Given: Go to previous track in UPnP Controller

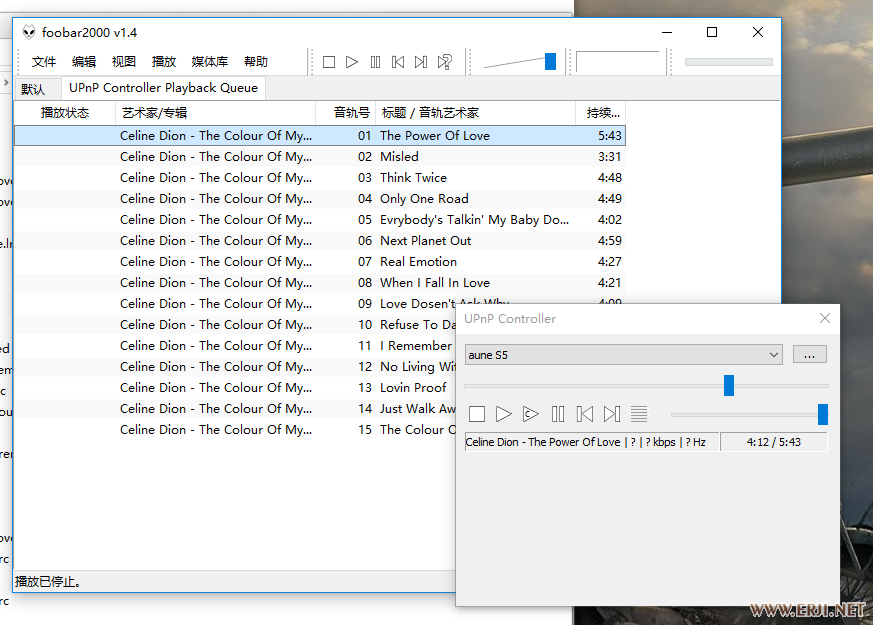Looking at the screenshot, I should click(585, 414).
